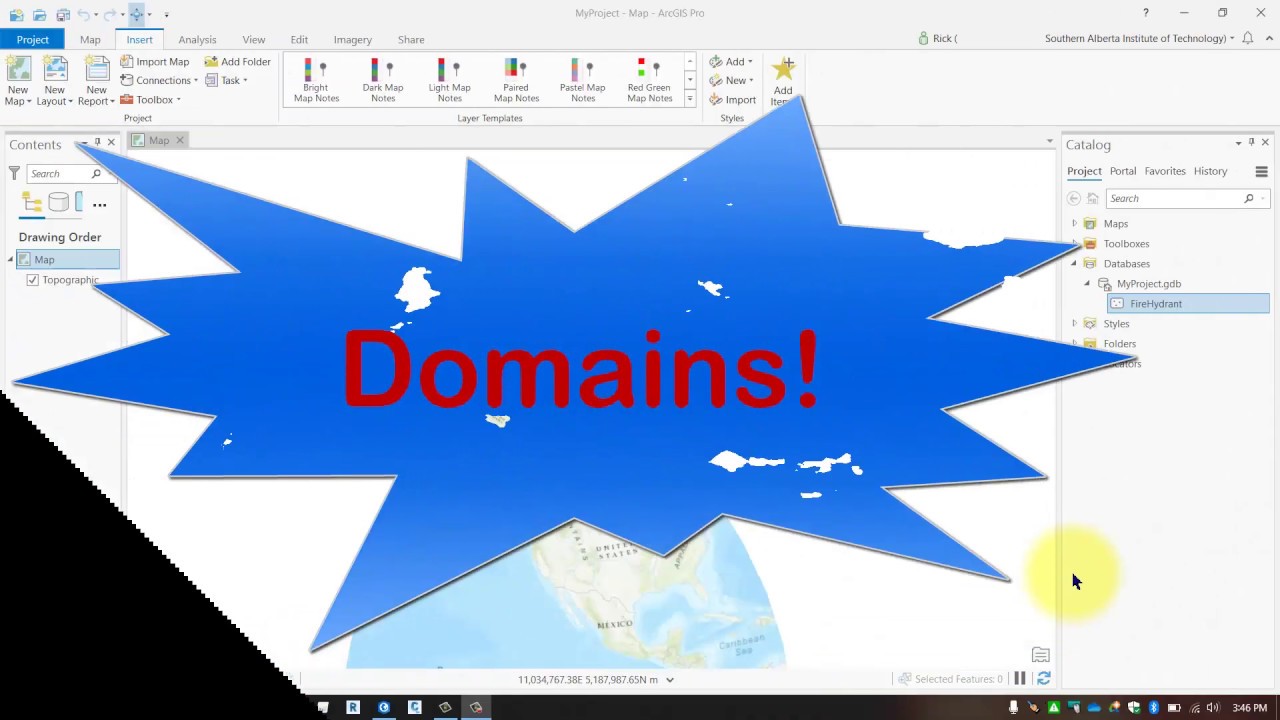Open the coordinate display units dropdown

tap(670, 680)
